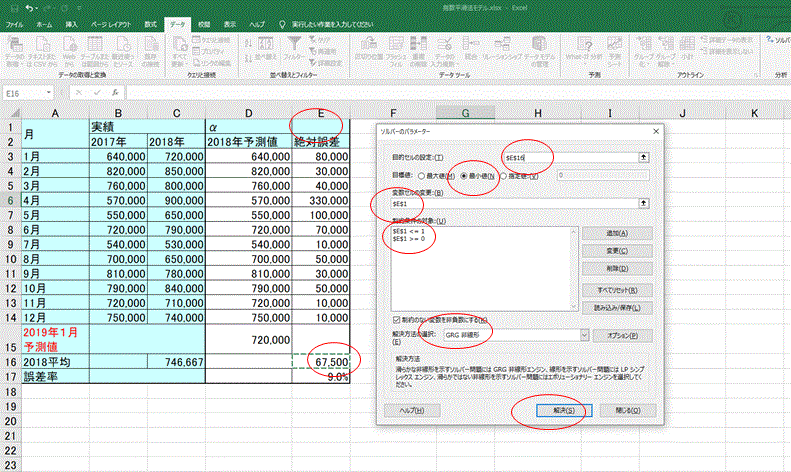Select the 最小値 (Min) radio button
Screen dimensions: 791x472
pos(465,174)
